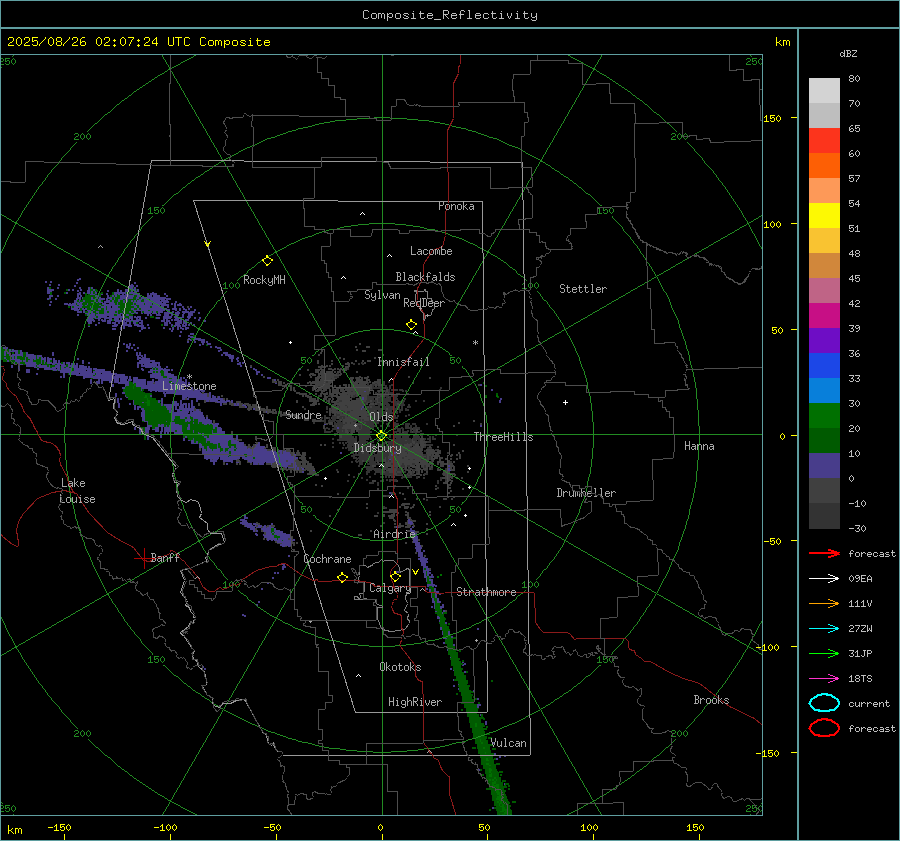The image size is (900, 841).
Task: Click the Lake Louise label
Action: coord(77,491)
